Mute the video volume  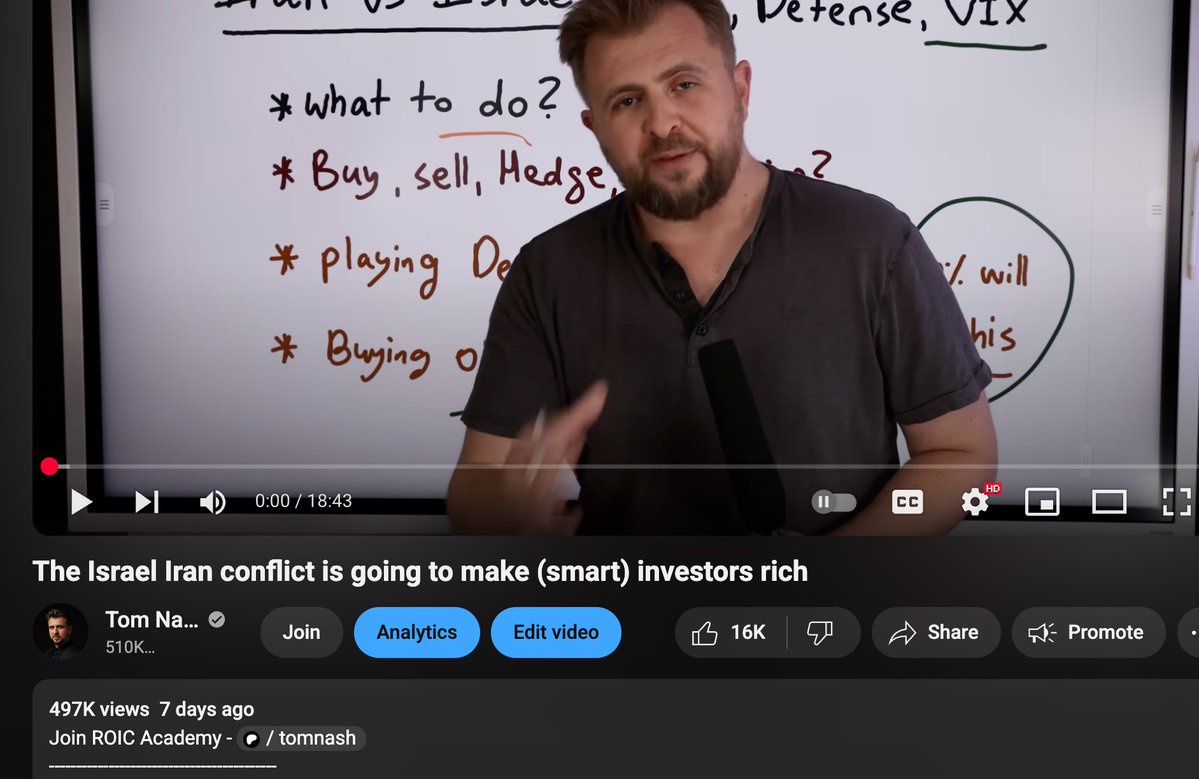click(213, 501)
